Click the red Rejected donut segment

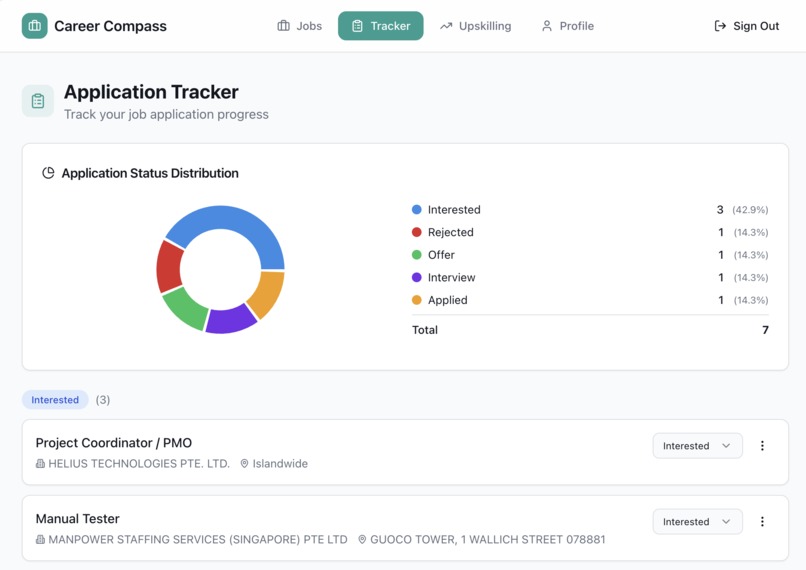click(x=170, y=266)
